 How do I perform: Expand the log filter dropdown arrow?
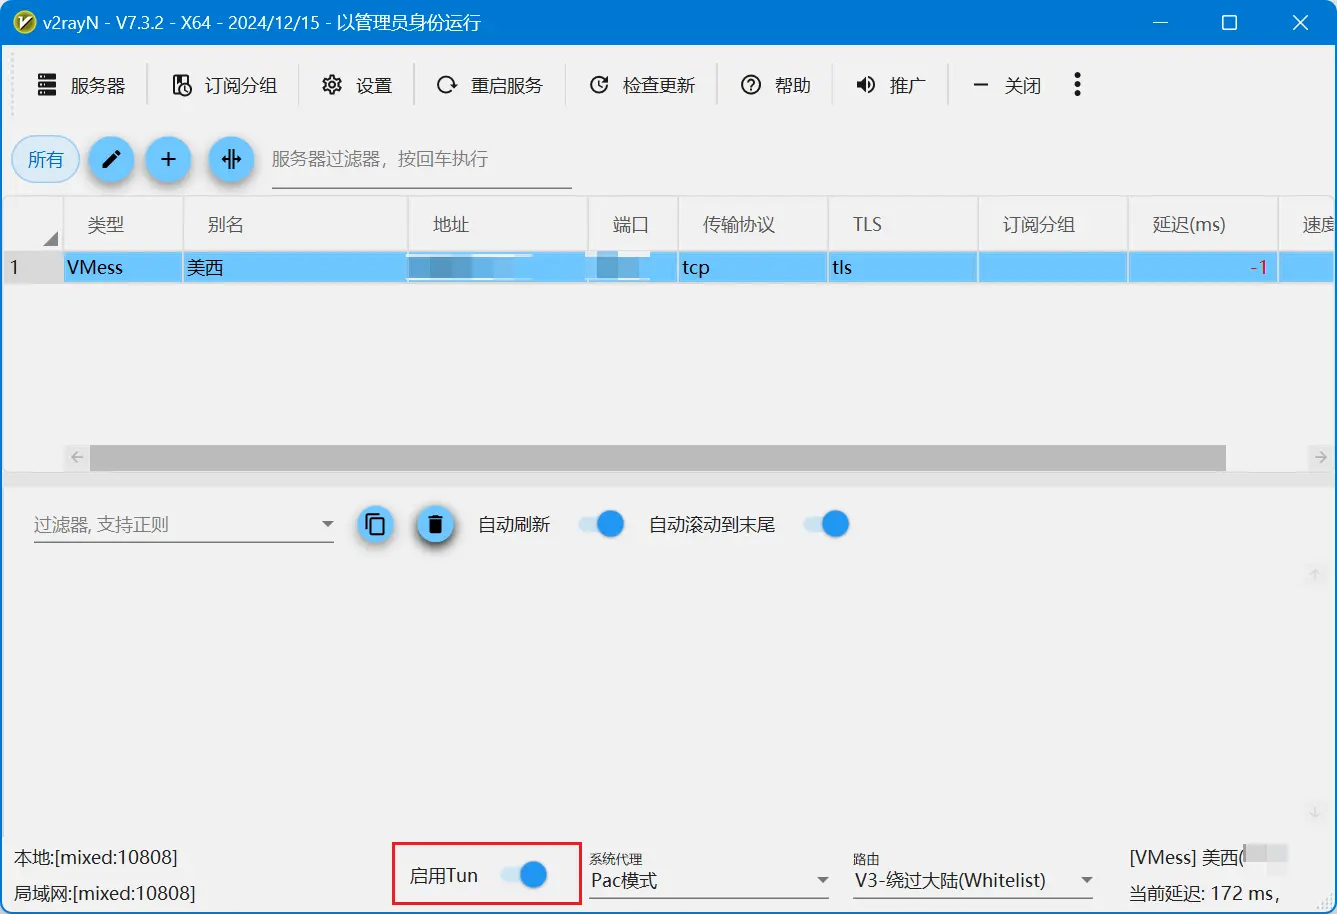point(327,525)
